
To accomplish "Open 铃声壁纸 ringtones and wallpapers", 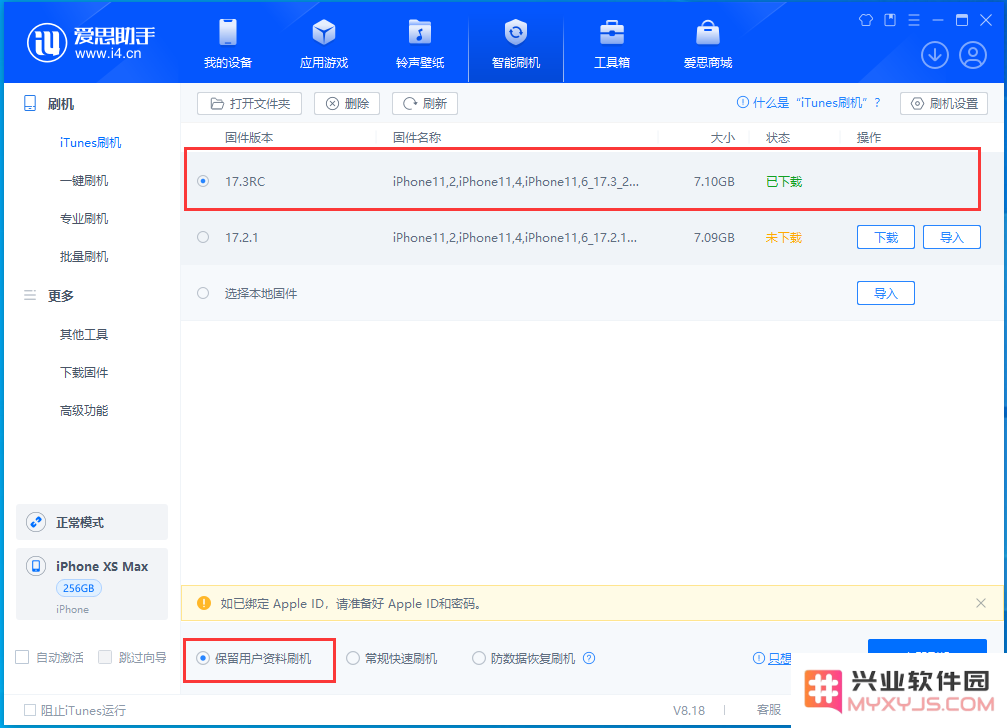I will point(420,44).
